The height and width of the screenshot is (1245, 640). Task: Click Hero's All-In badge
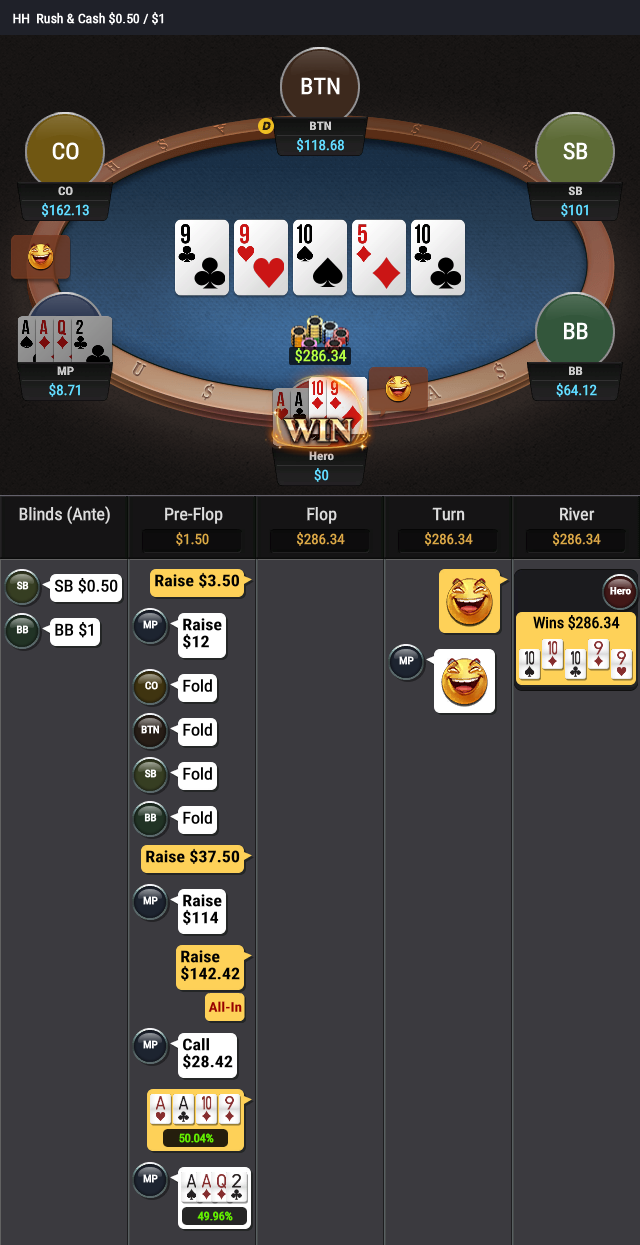225,1007
